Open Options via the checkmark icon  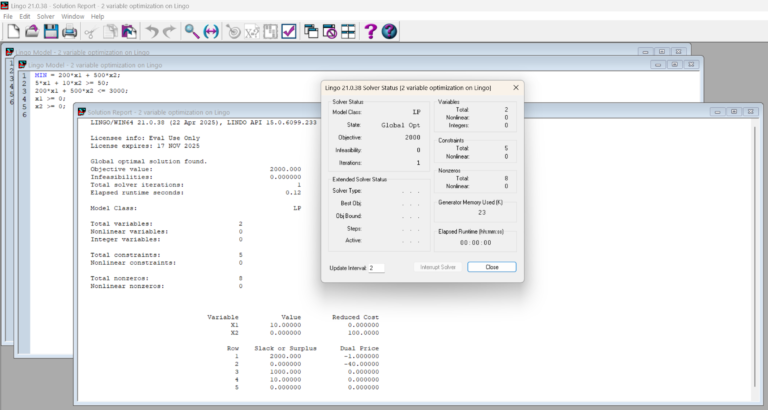288,32
